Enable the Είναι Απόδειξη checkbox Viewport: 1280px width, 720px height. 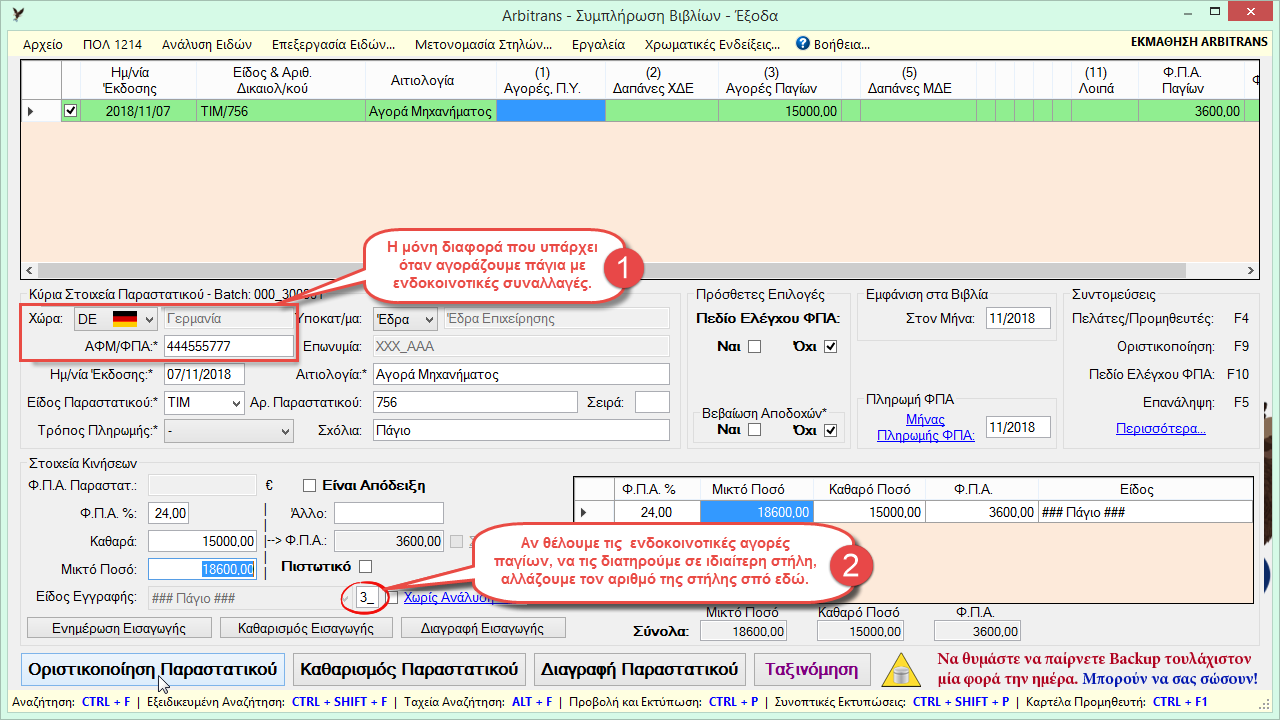pos(309,485)
